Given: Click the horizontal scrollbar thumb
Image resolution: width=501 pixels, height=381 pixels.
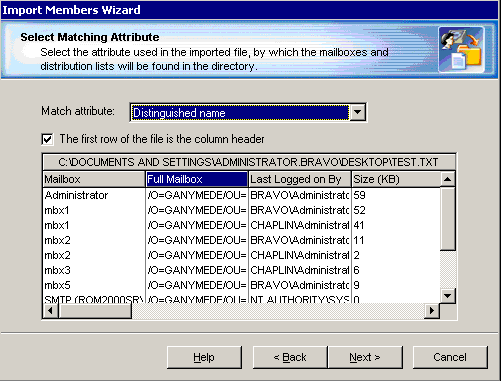Looking at the screenshot, I should point(95,311).
